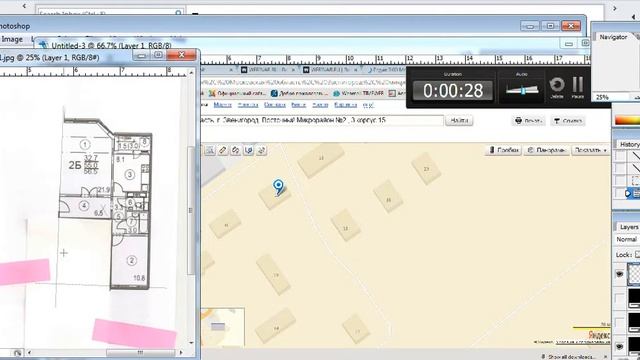Click the map address search field
The width and height of the screenshot is (640, 360).
322,120
